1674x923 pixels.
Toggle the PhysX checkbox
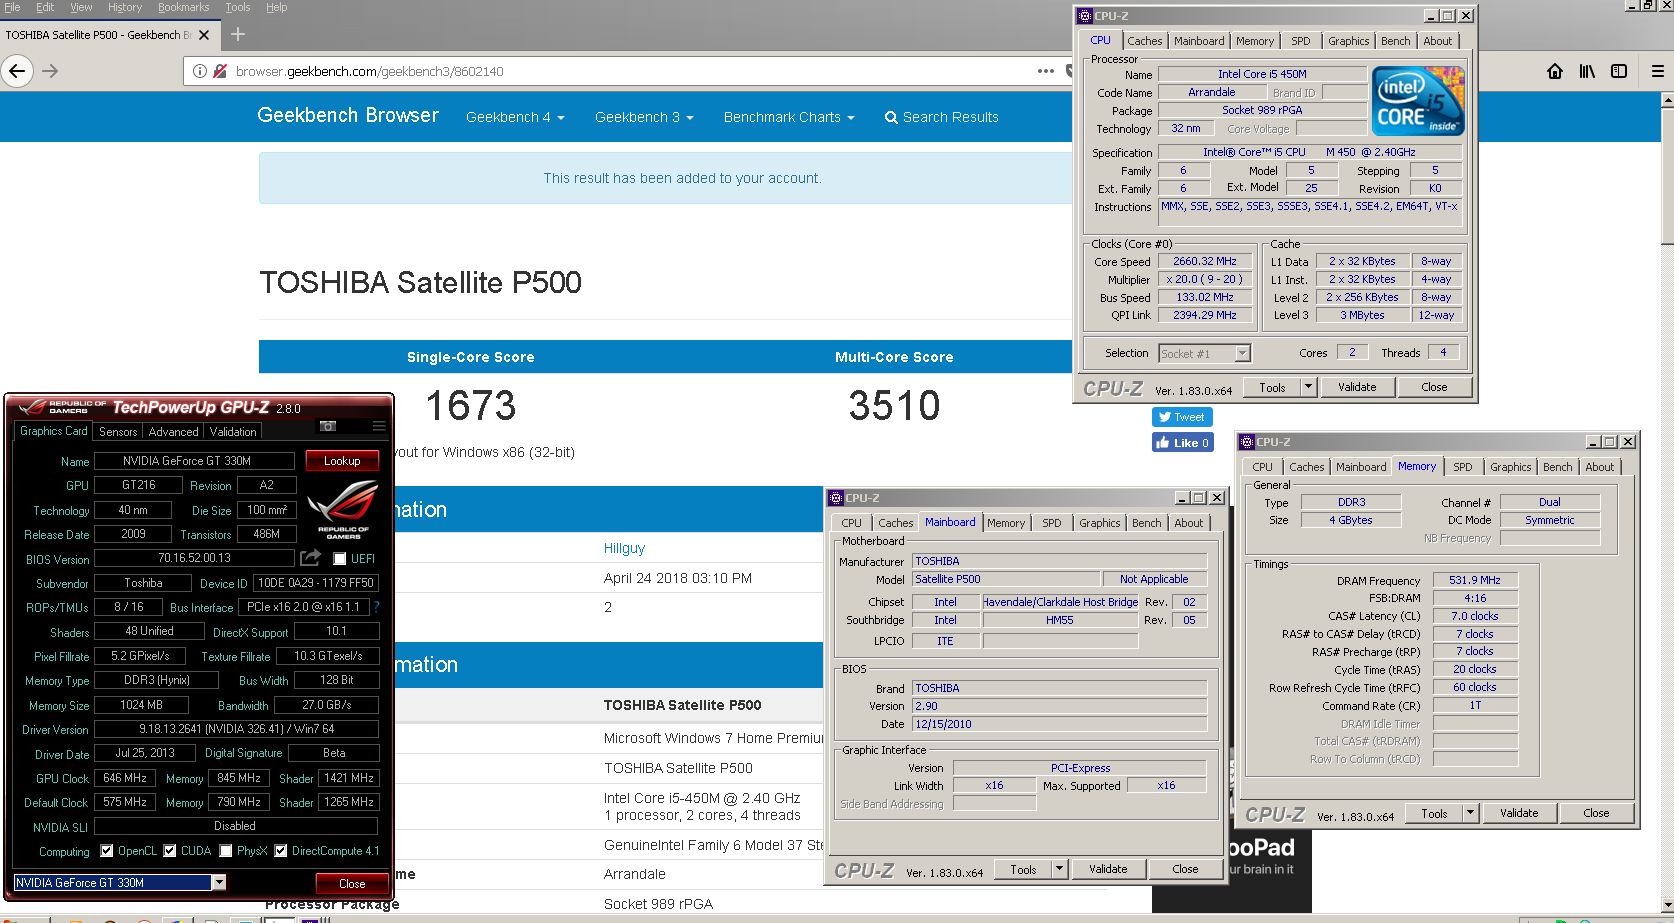point(226,851)
